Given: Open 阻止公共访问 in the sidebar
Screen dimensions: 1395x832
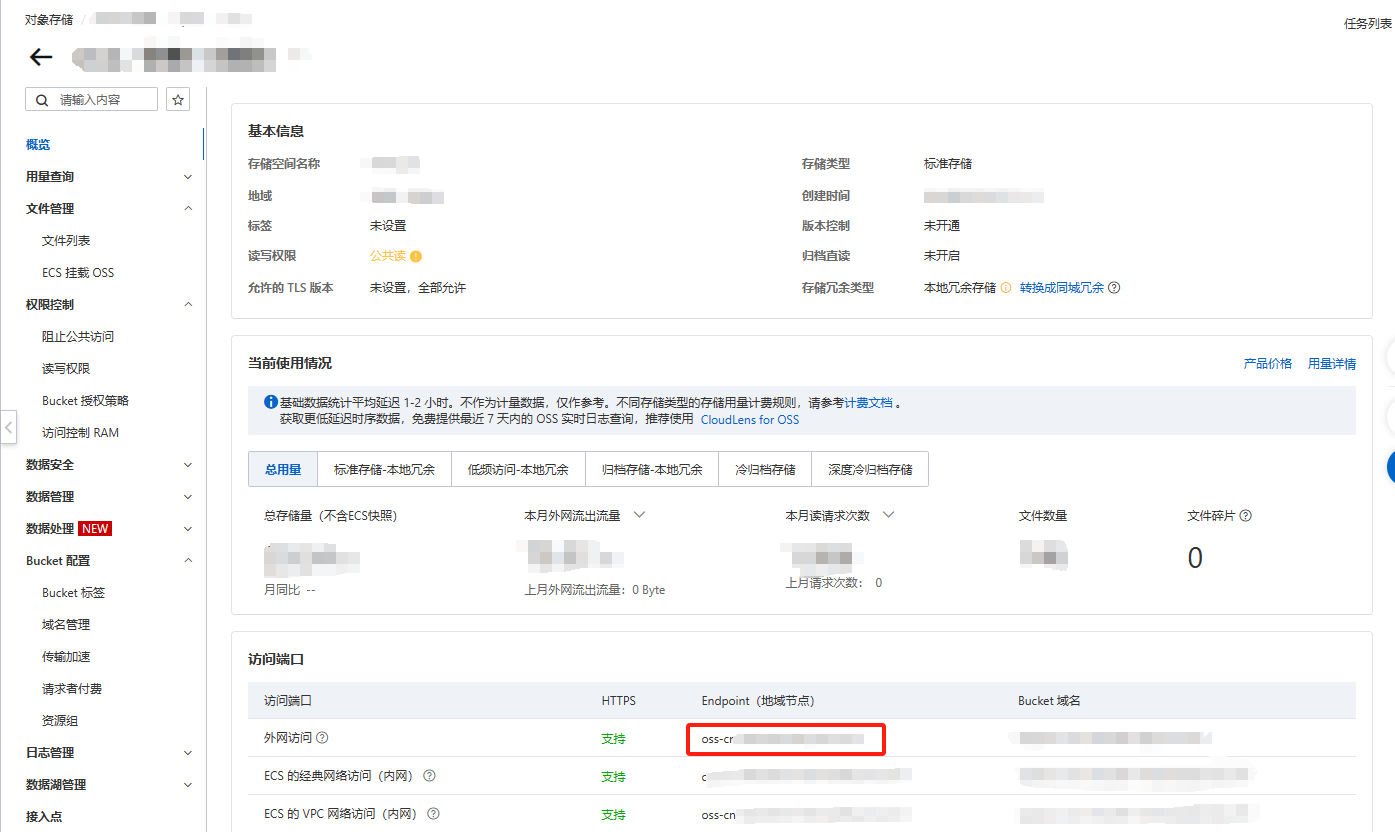Looking at the screenshot, I should coord(78,337).
